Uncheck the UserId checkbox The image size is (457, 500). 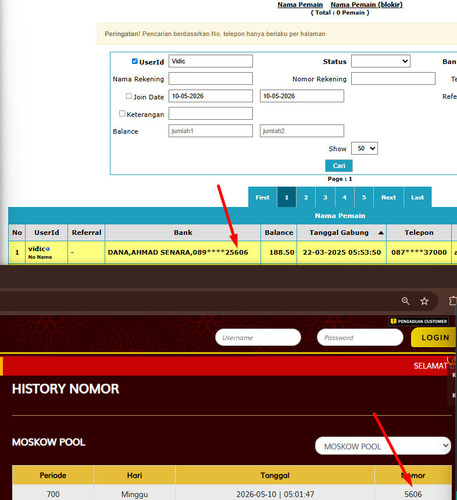click(135, 61)
